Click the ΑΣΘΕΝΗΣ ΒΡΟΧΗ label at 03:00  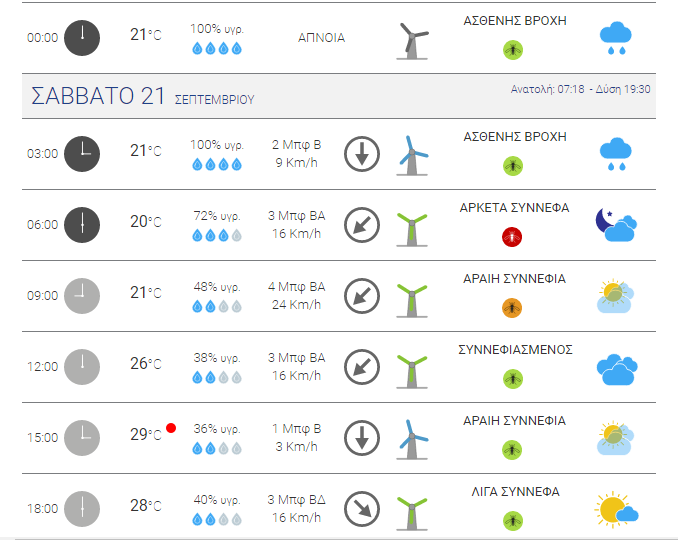point(515,137)
